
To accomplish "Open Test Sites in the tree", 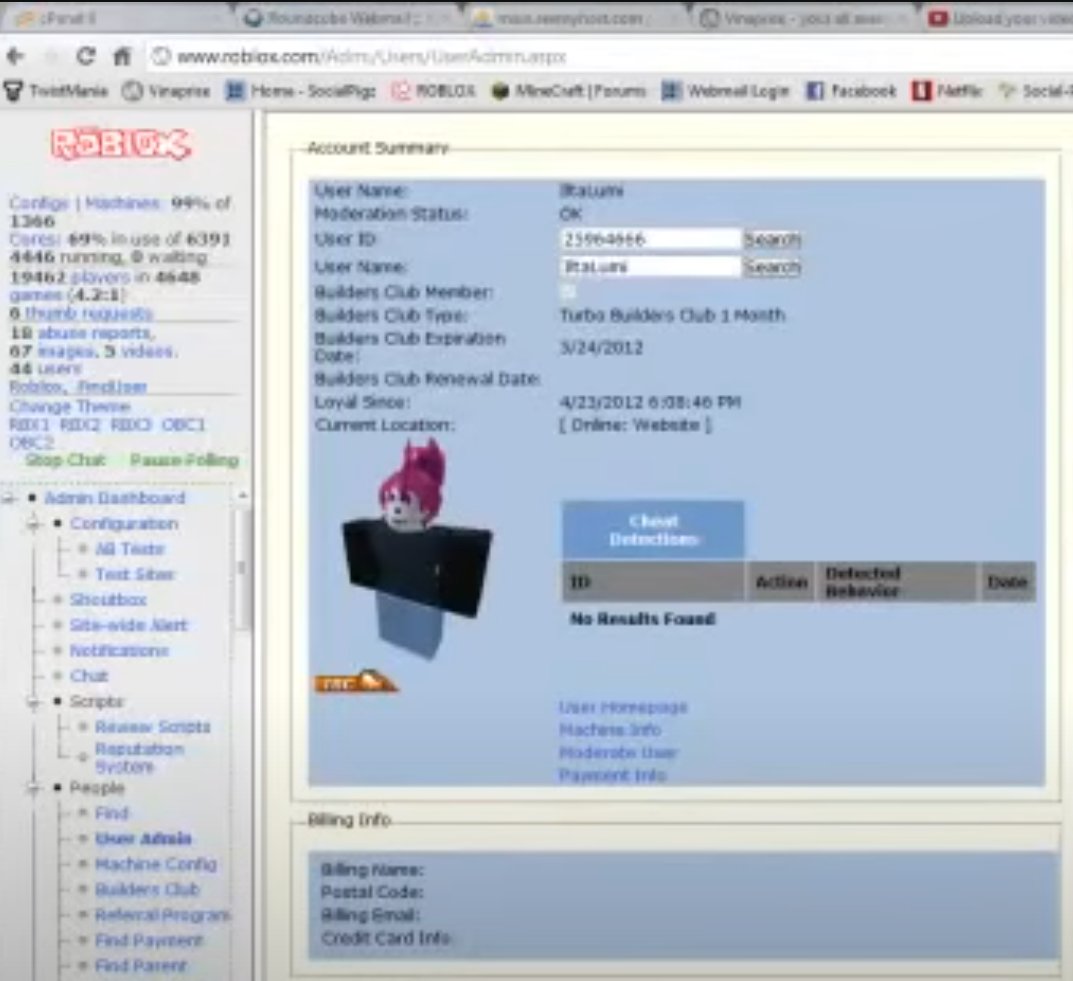I will coord(135,574).
